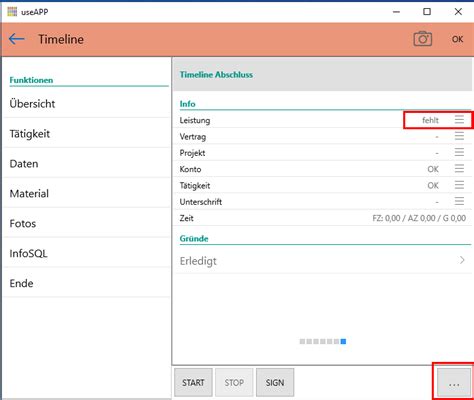
Task: Confirm with OK in the header
Action: 457,39
